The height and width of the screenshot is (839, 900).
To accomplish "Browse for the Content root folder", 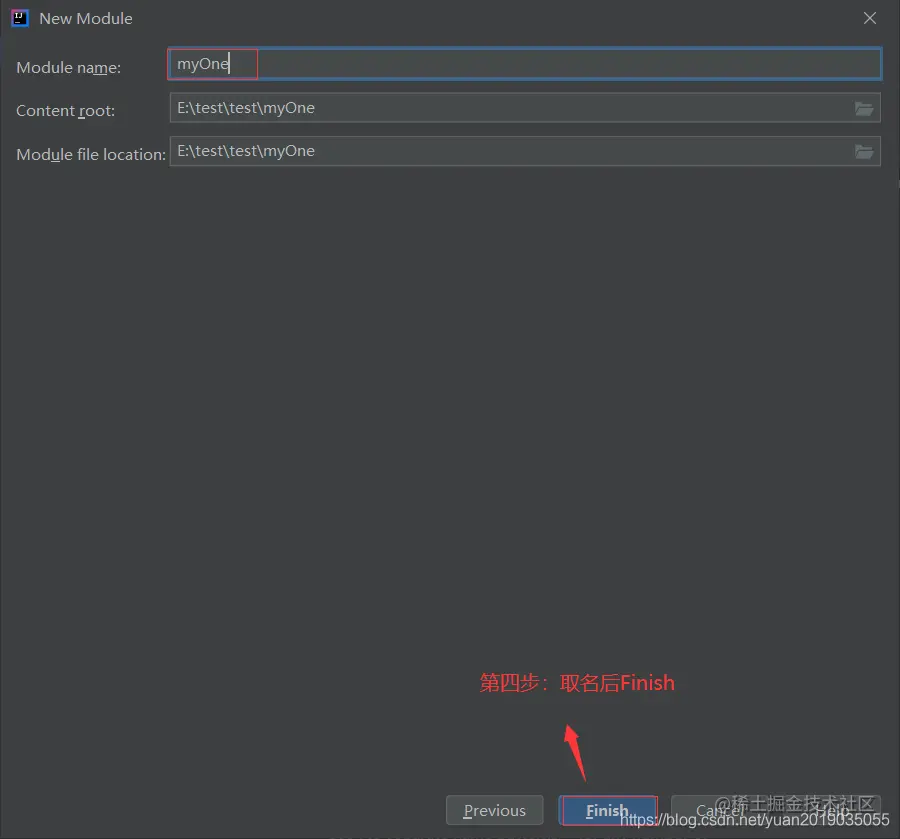I will 864,108.
